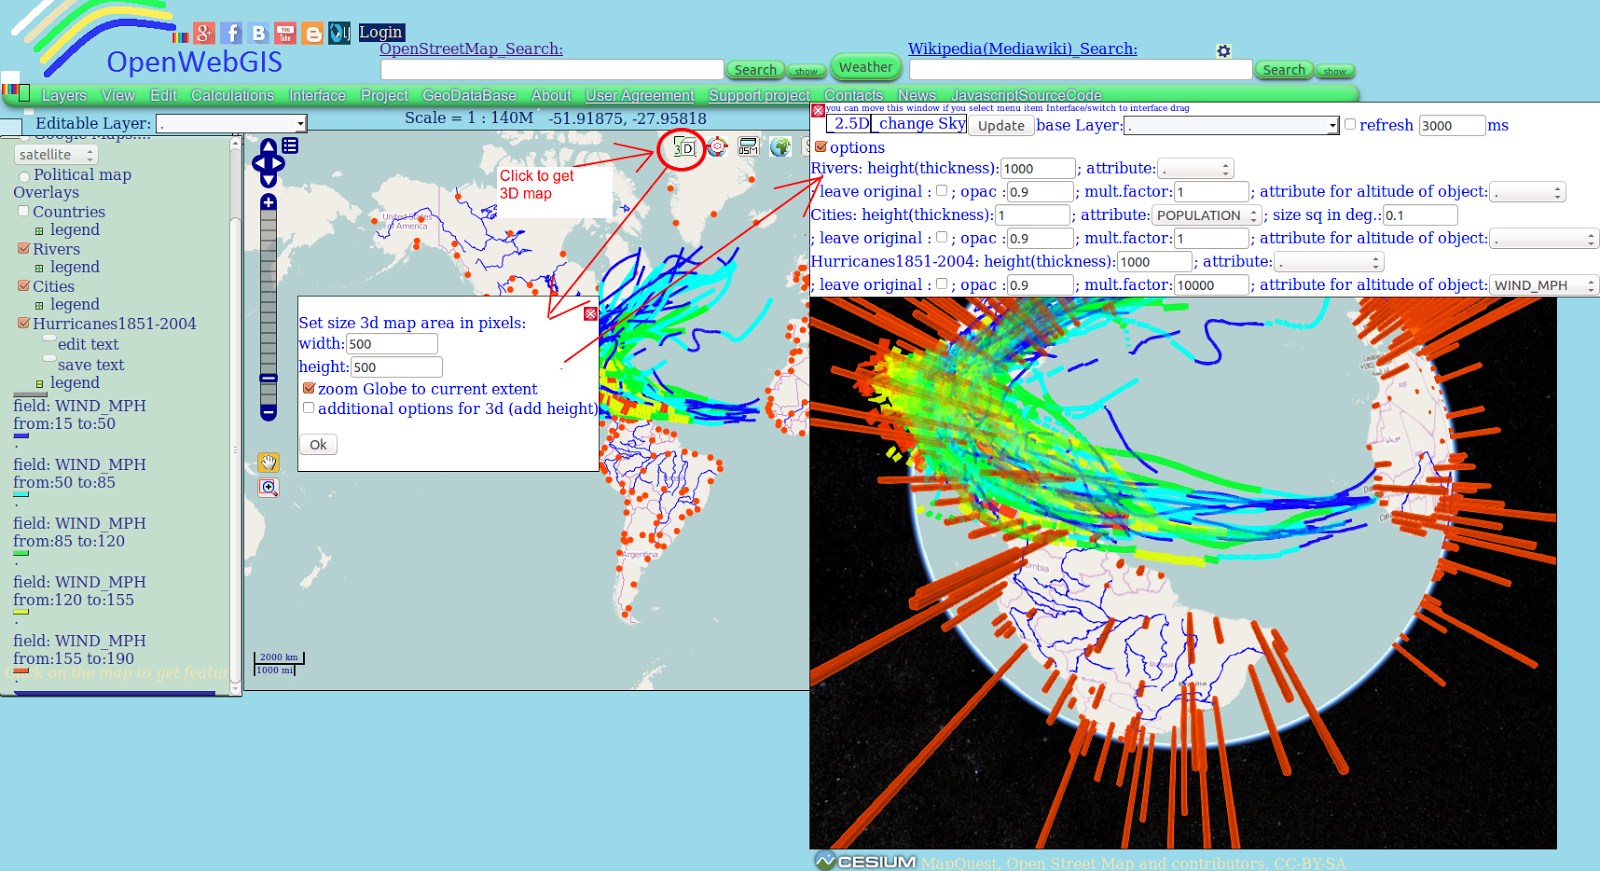Expand the Cities legend icon

(39, 306)
